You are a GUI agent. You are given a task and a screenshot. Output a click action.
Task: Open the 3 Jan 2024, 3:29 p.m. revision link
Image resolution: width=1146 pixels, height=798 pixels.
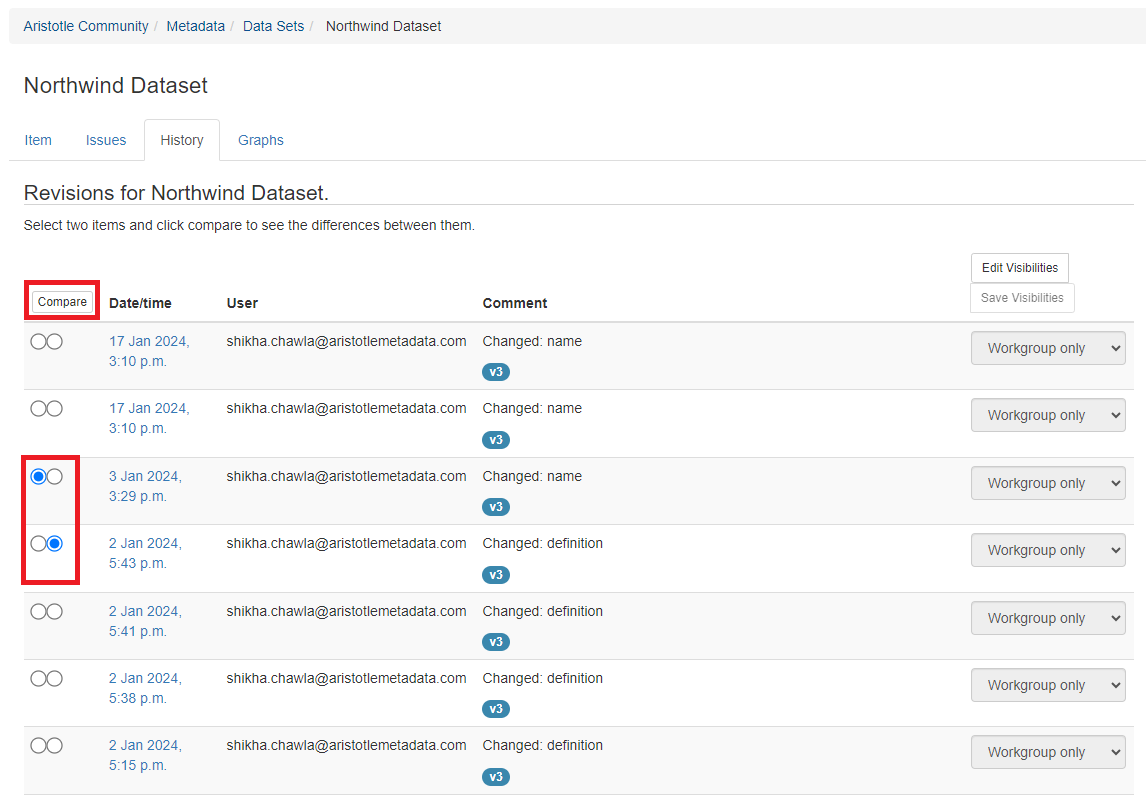[145, 486]
